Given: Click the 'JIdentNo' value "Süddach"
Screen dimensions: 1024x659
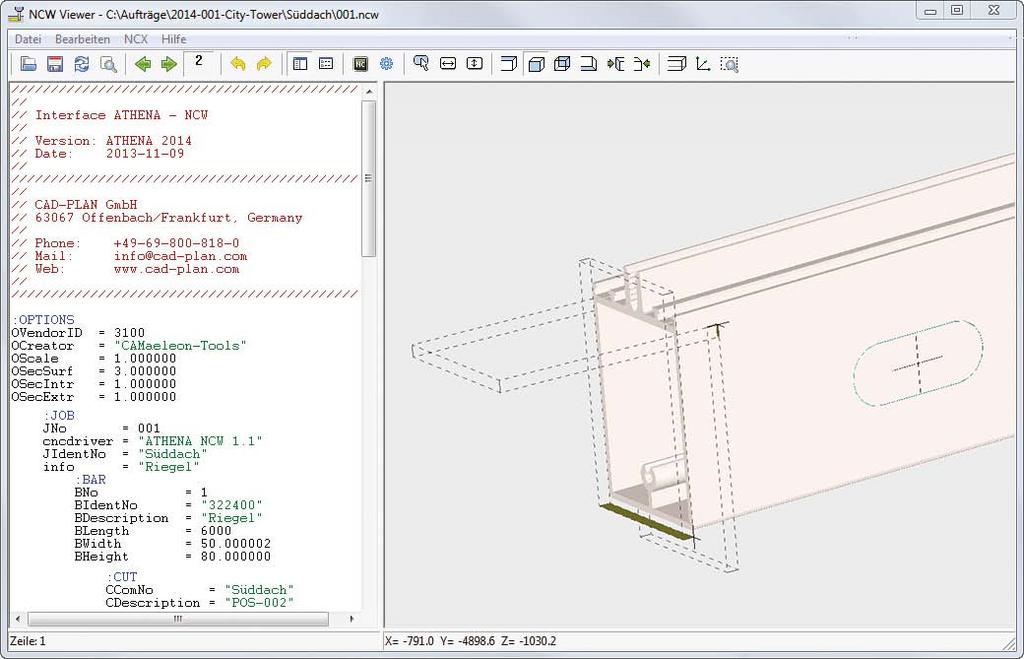Looking at the screenshot, I should [x=172, y=454].
